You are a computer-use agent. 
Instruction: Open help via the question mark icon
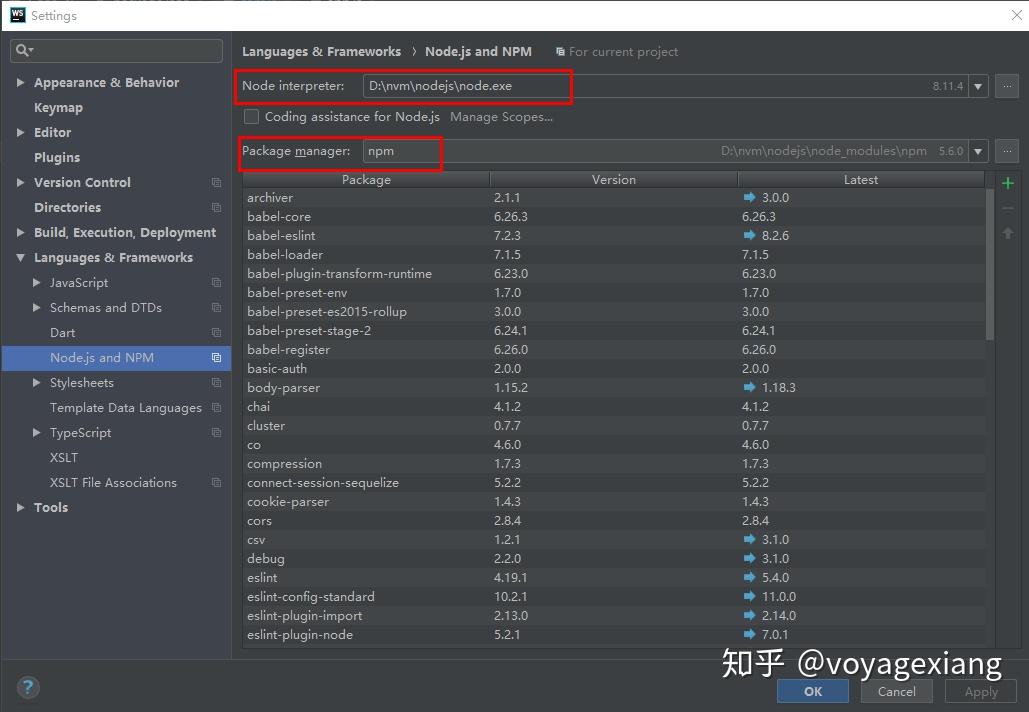[x=27, y=687]
